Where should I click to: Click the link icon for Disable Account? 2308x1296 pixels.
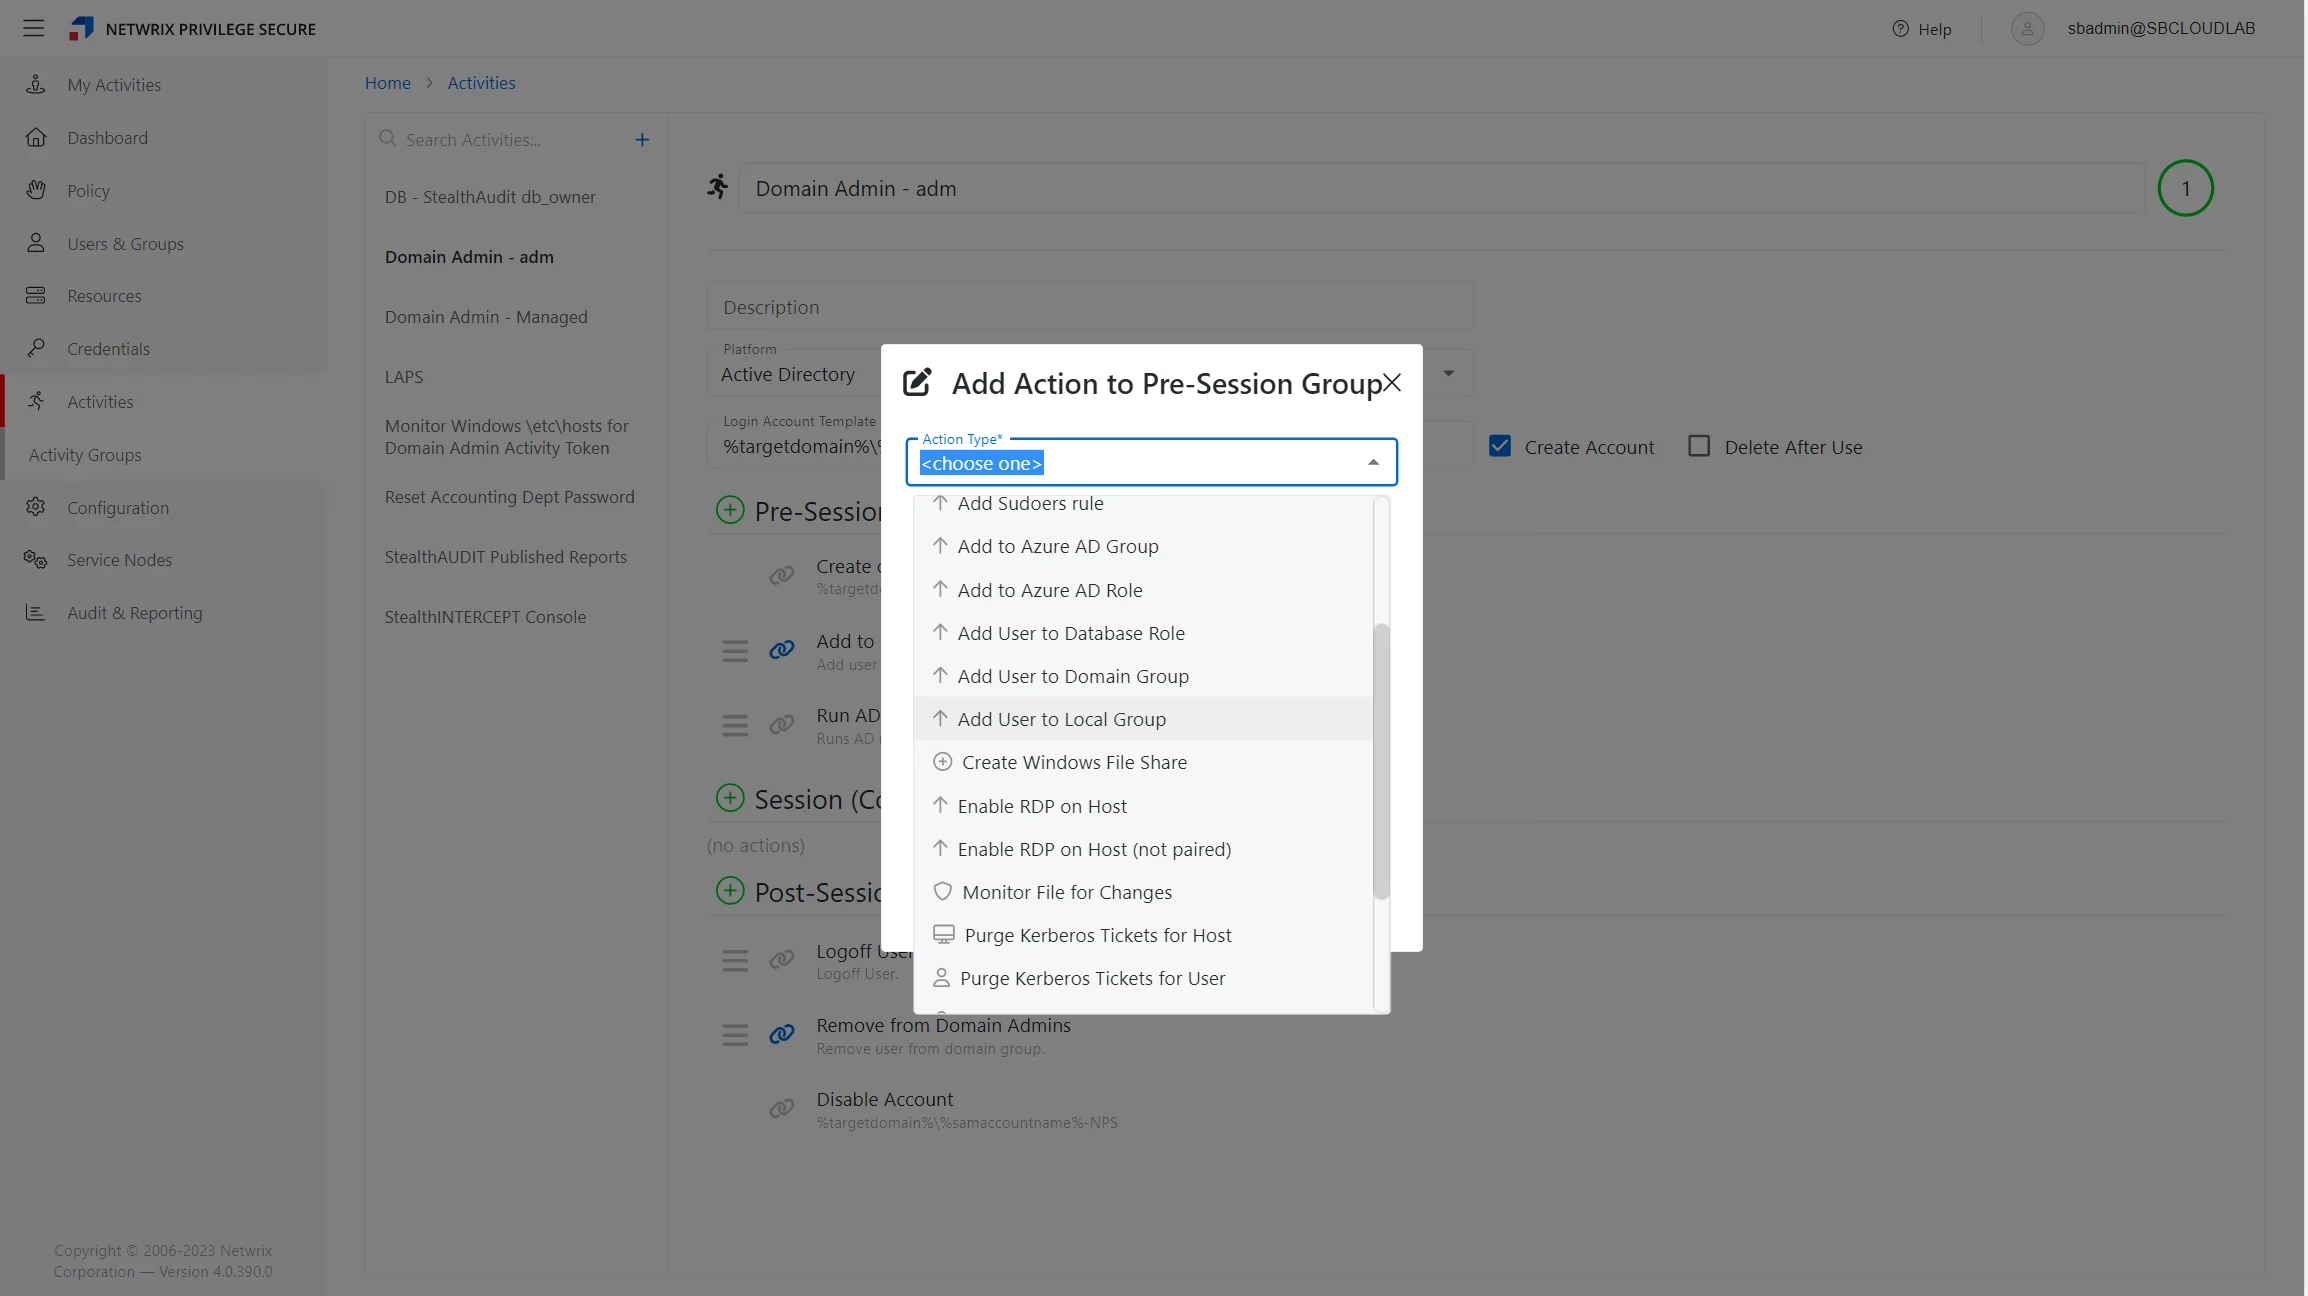(x=782, y=1108)
